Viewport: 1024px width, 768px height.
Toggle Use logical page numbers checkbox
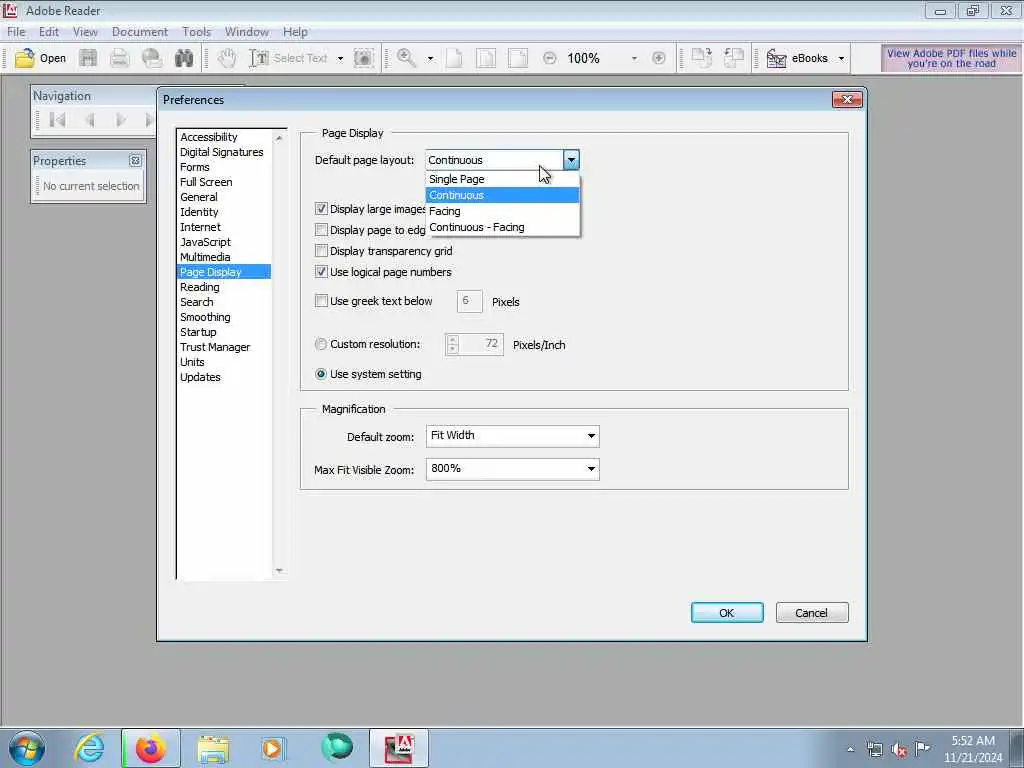click(321, 272)
